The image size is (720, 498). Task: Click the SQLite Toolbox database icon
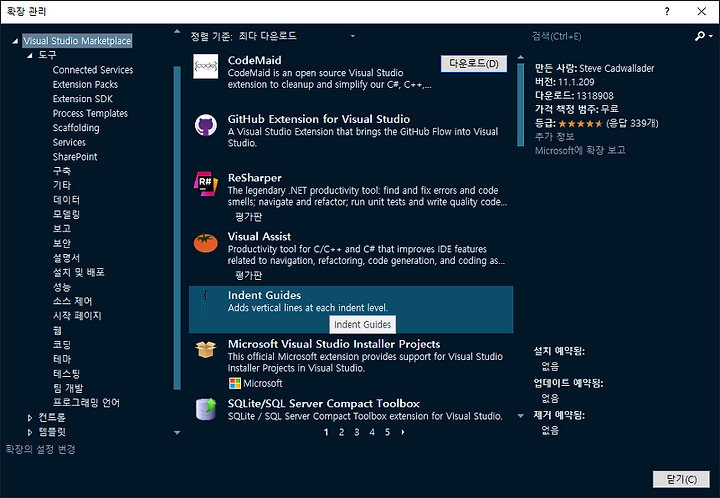(x=206, y=409)
